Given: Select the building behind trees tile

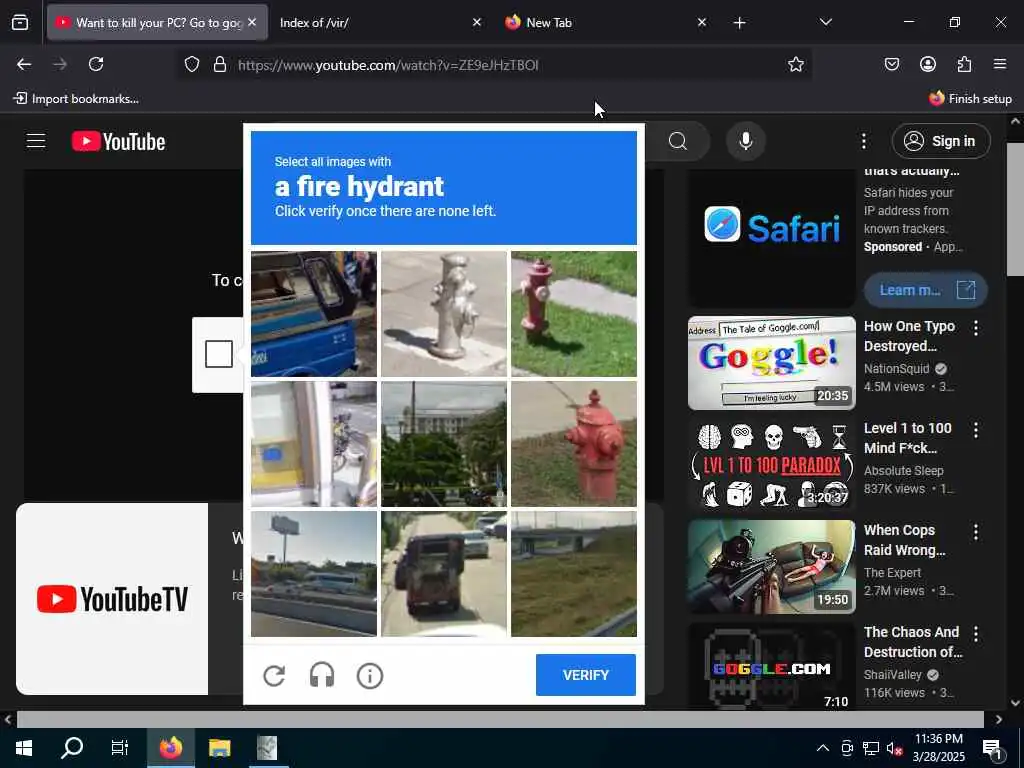Looking at the screenshot, I should pos(444,444).
